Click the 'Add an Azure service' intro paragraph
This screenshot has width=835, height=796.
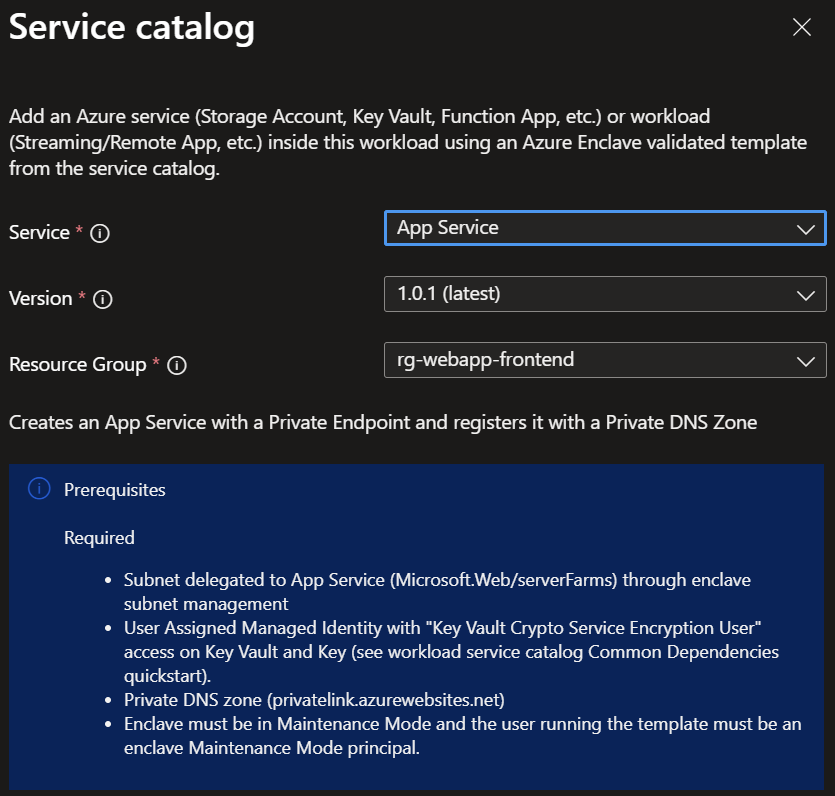pyautogui.click(x=408, y=142)
